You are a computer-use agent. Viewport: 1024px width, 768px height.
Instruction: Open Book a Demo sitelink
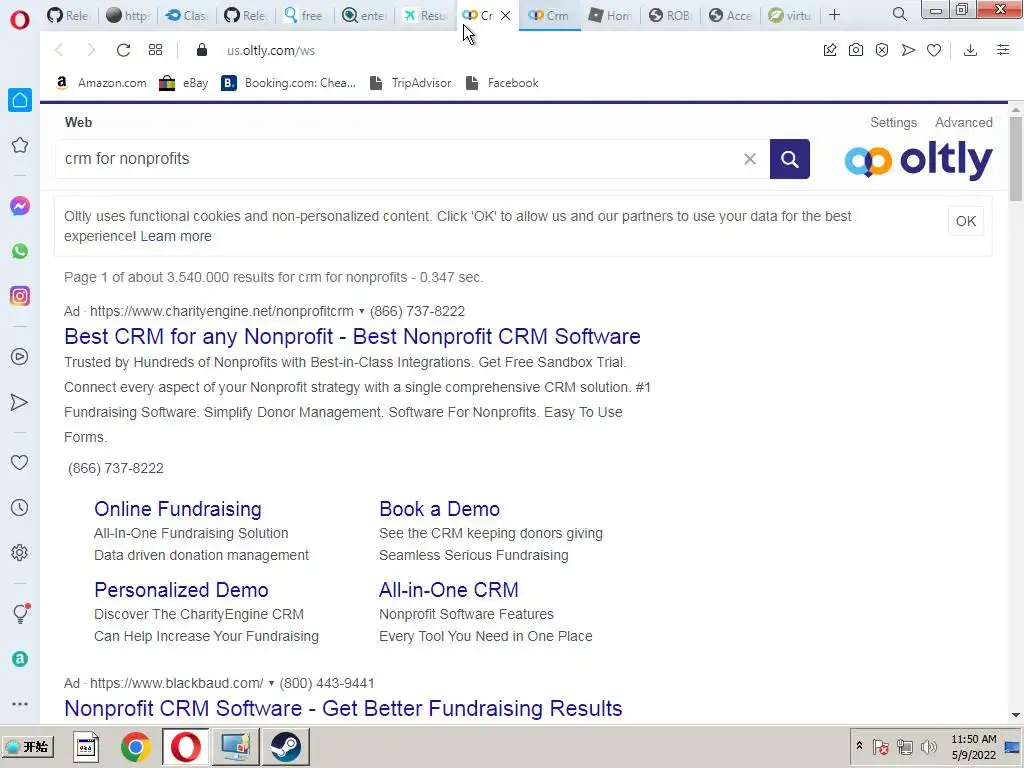[440, 509]
